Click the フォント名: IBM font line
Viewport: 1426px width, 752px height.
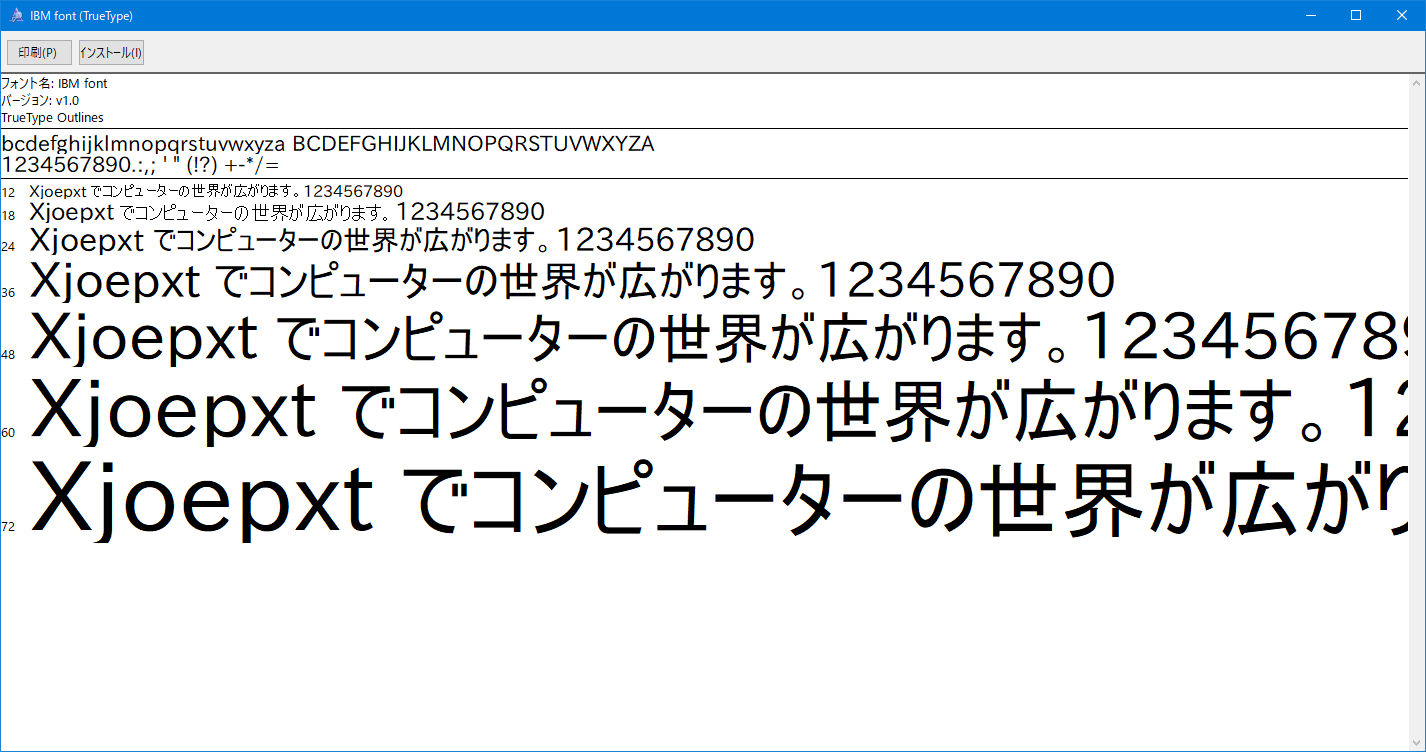55,84
